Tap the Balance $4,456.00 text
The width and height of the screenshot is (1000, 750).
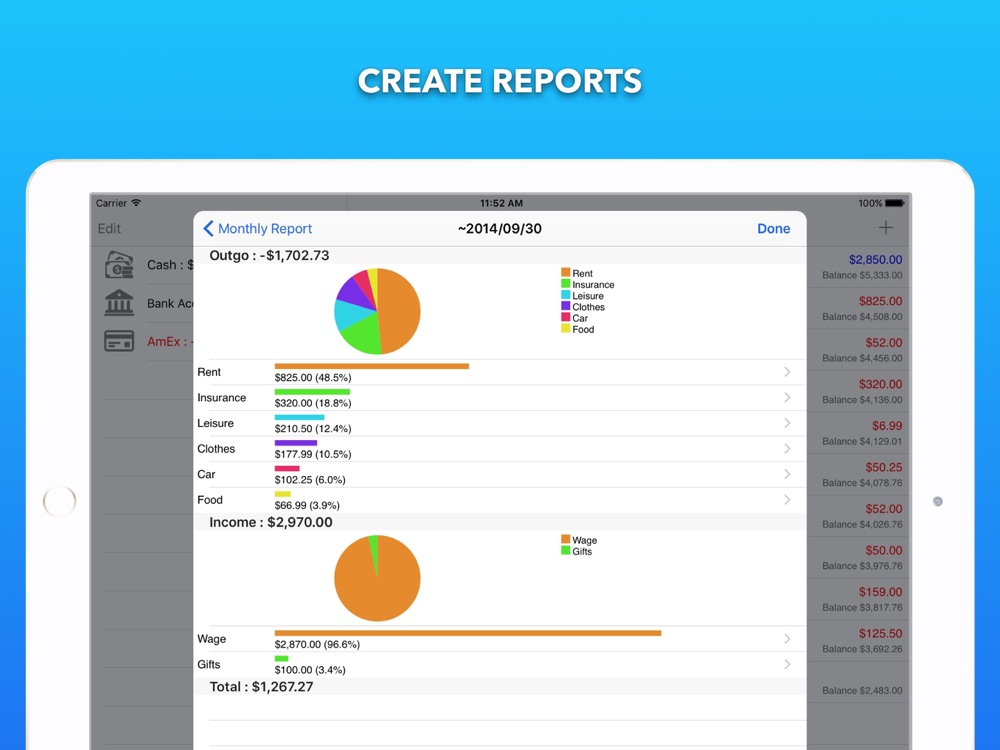click(862, 358)
